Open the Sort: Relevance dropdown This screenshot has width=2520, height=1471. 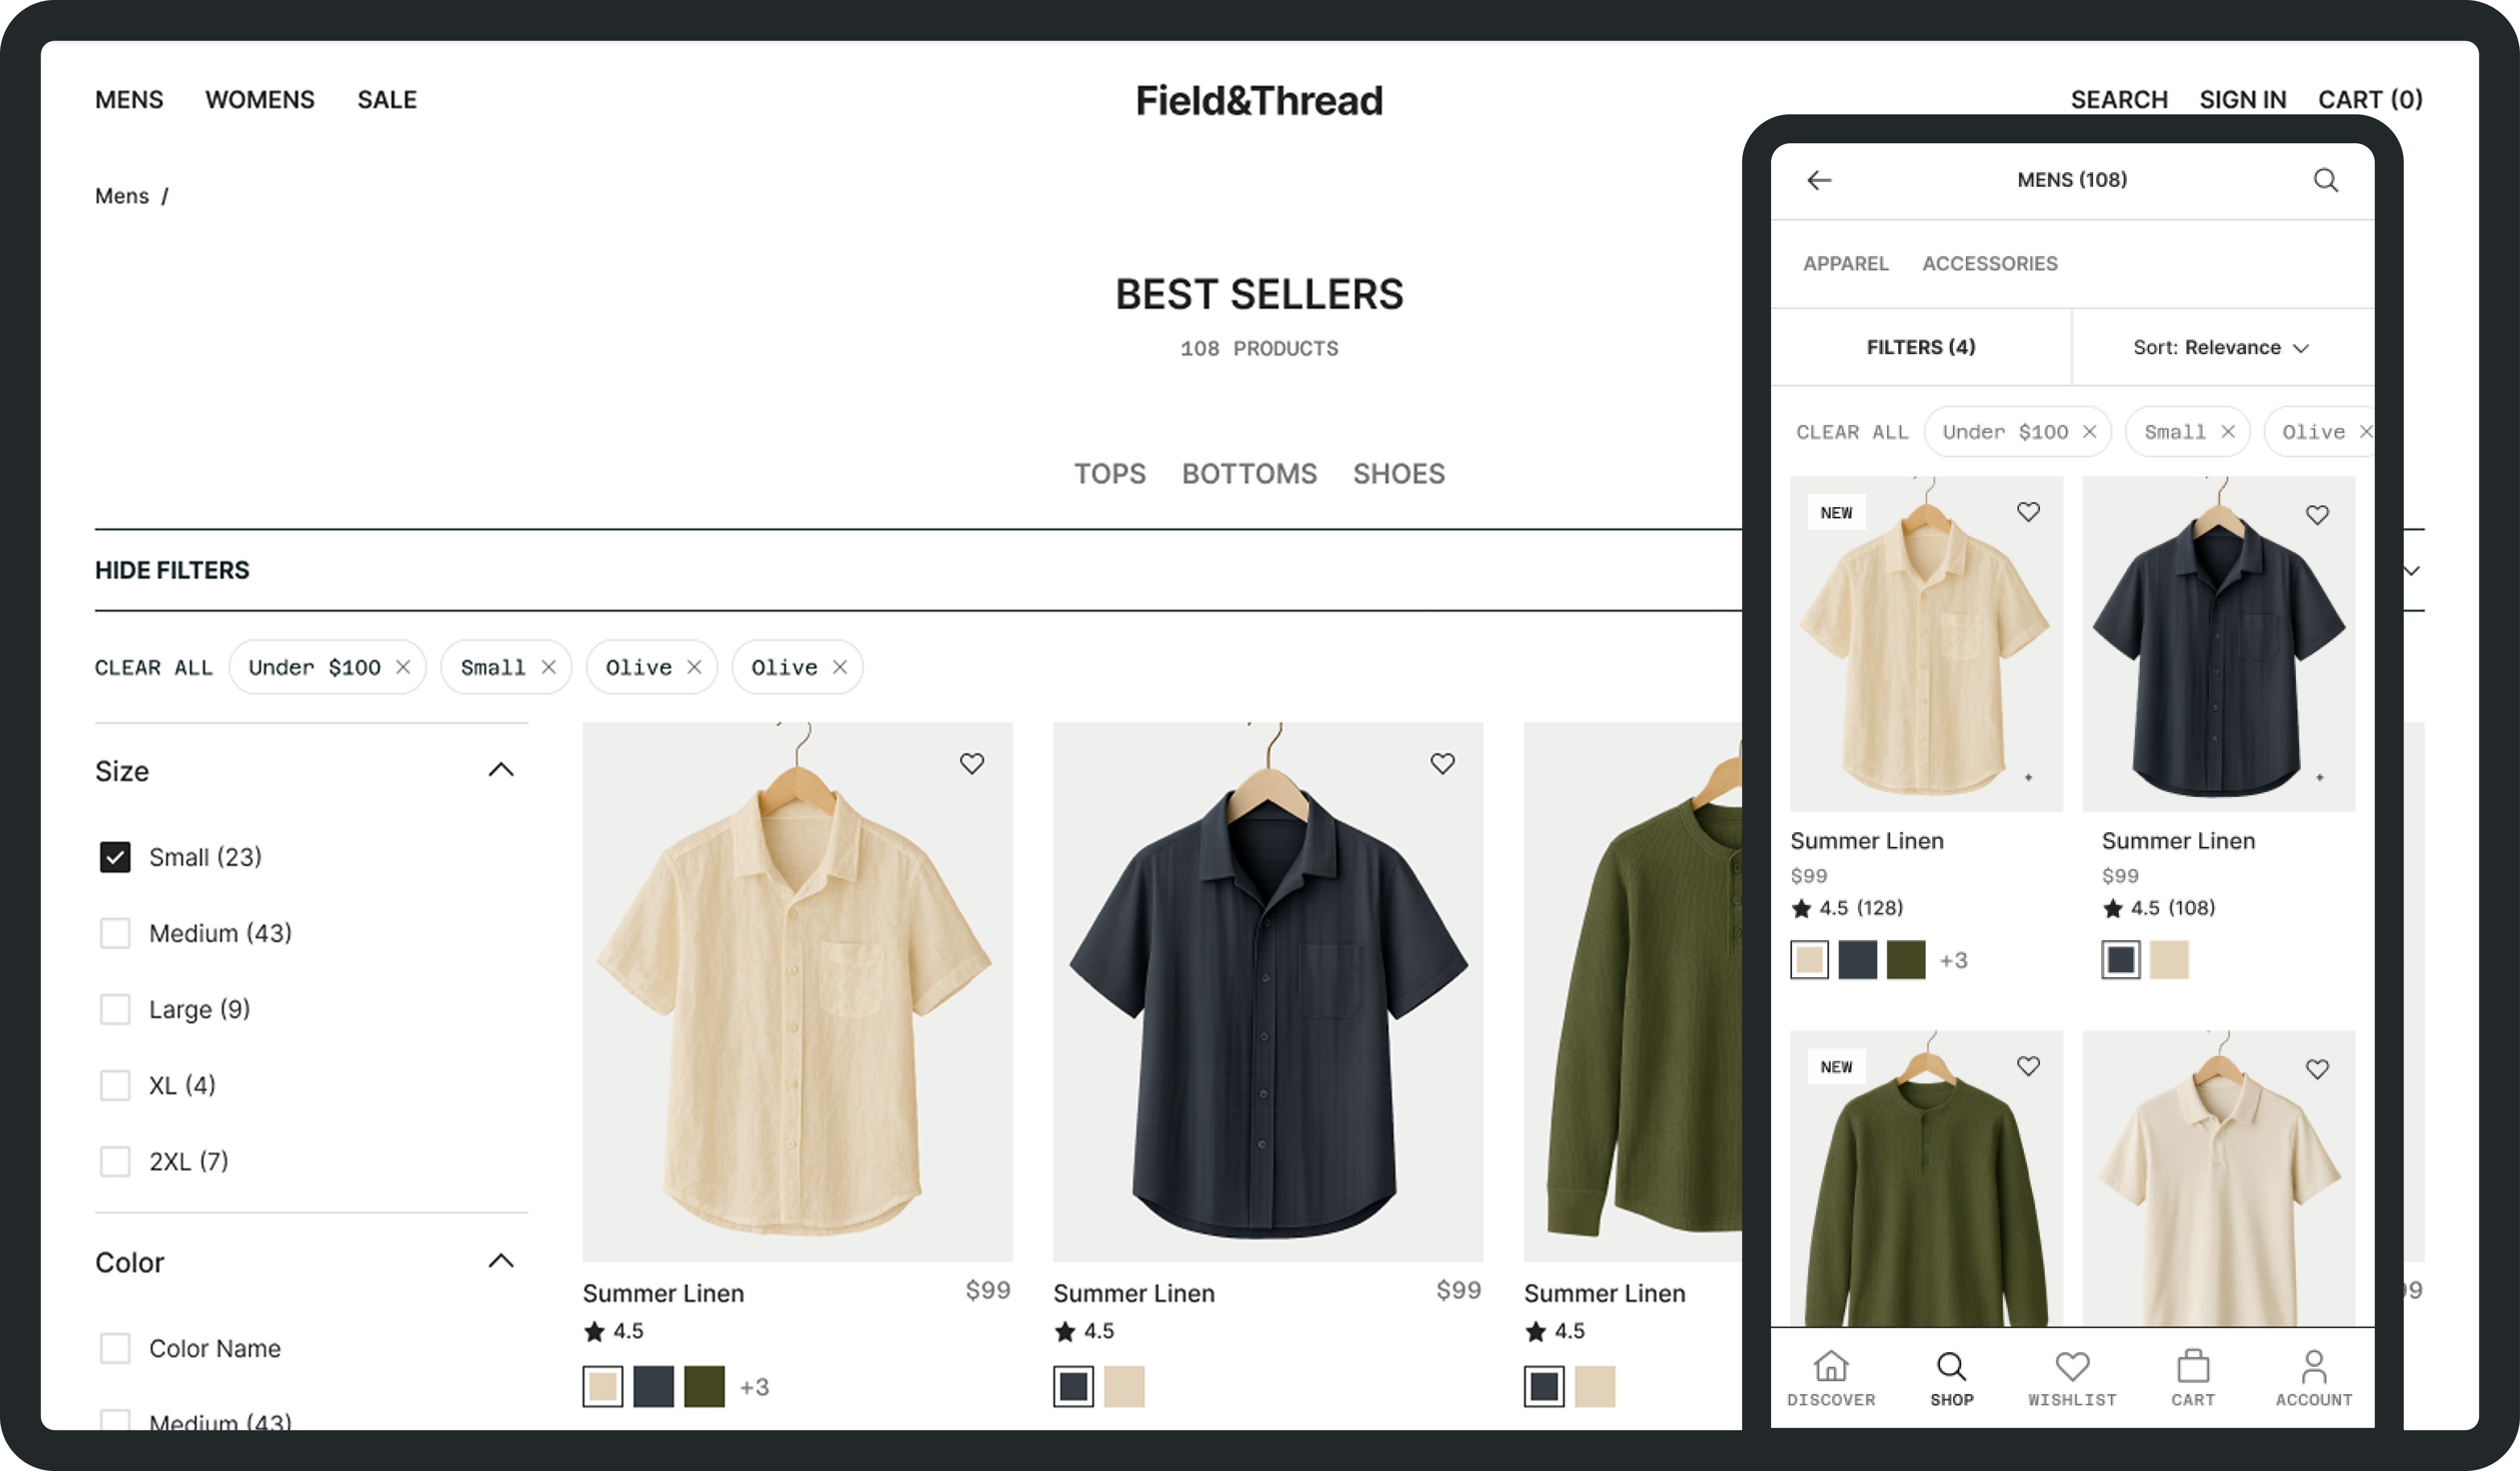click(x=2221, y=347)
